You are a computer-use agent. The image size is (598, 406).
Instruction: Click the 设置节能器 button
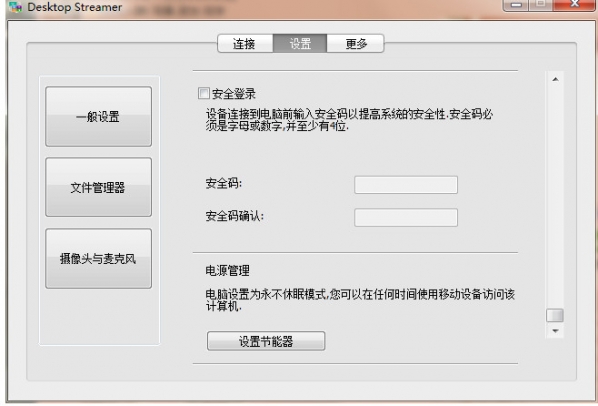pos(266,341)
